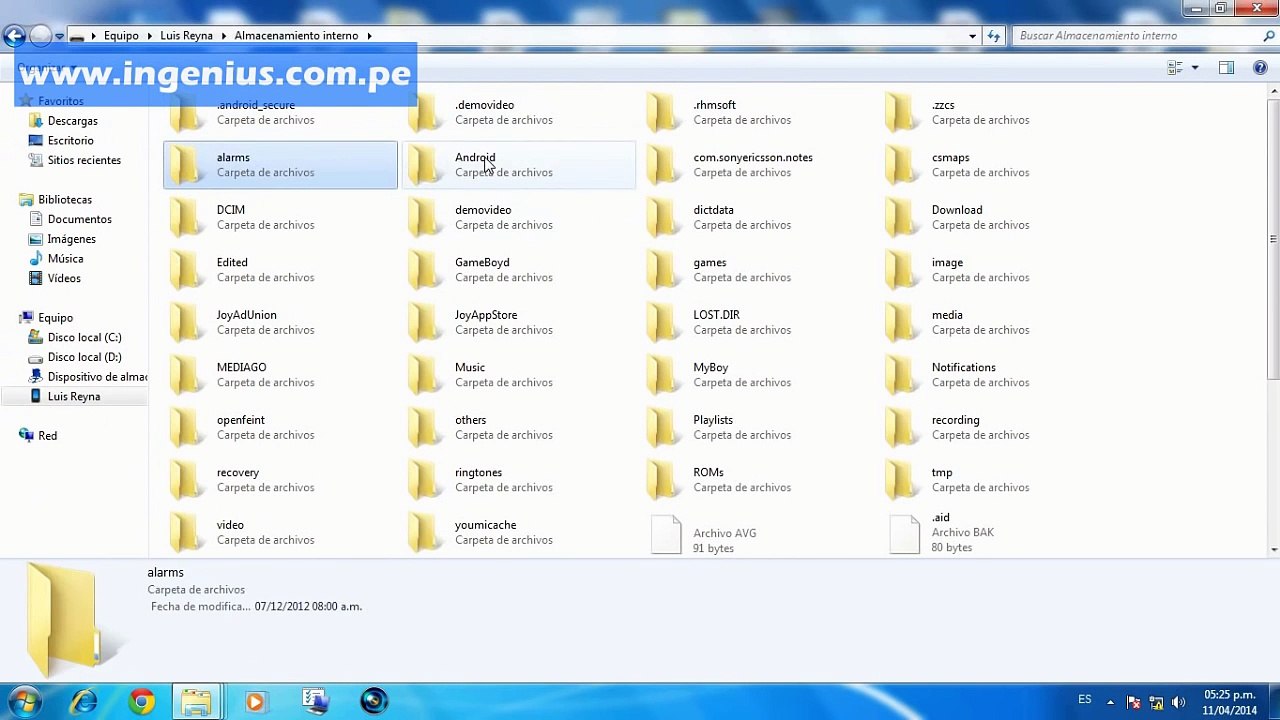
Task: Show hidden tray icons arrow
Action: (1110, 702)
